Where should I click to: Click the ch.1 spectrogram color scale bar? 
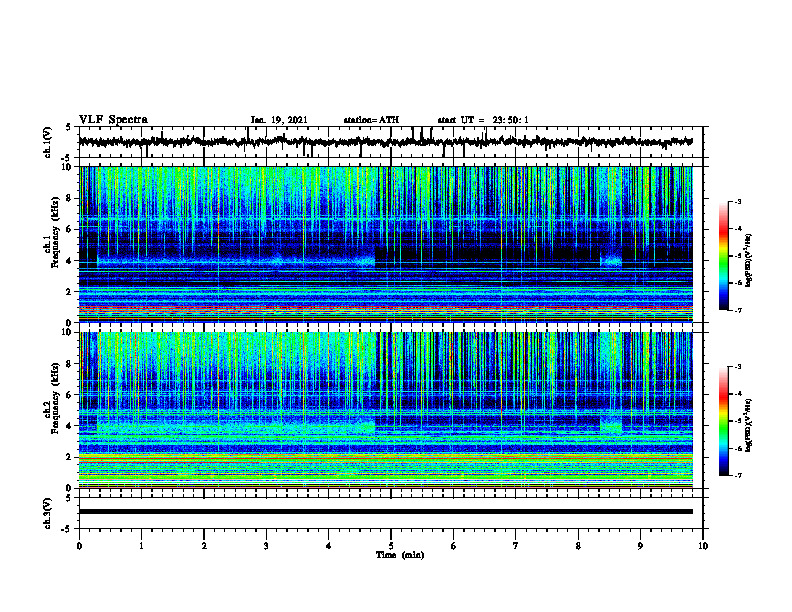(x=723, y=256)
